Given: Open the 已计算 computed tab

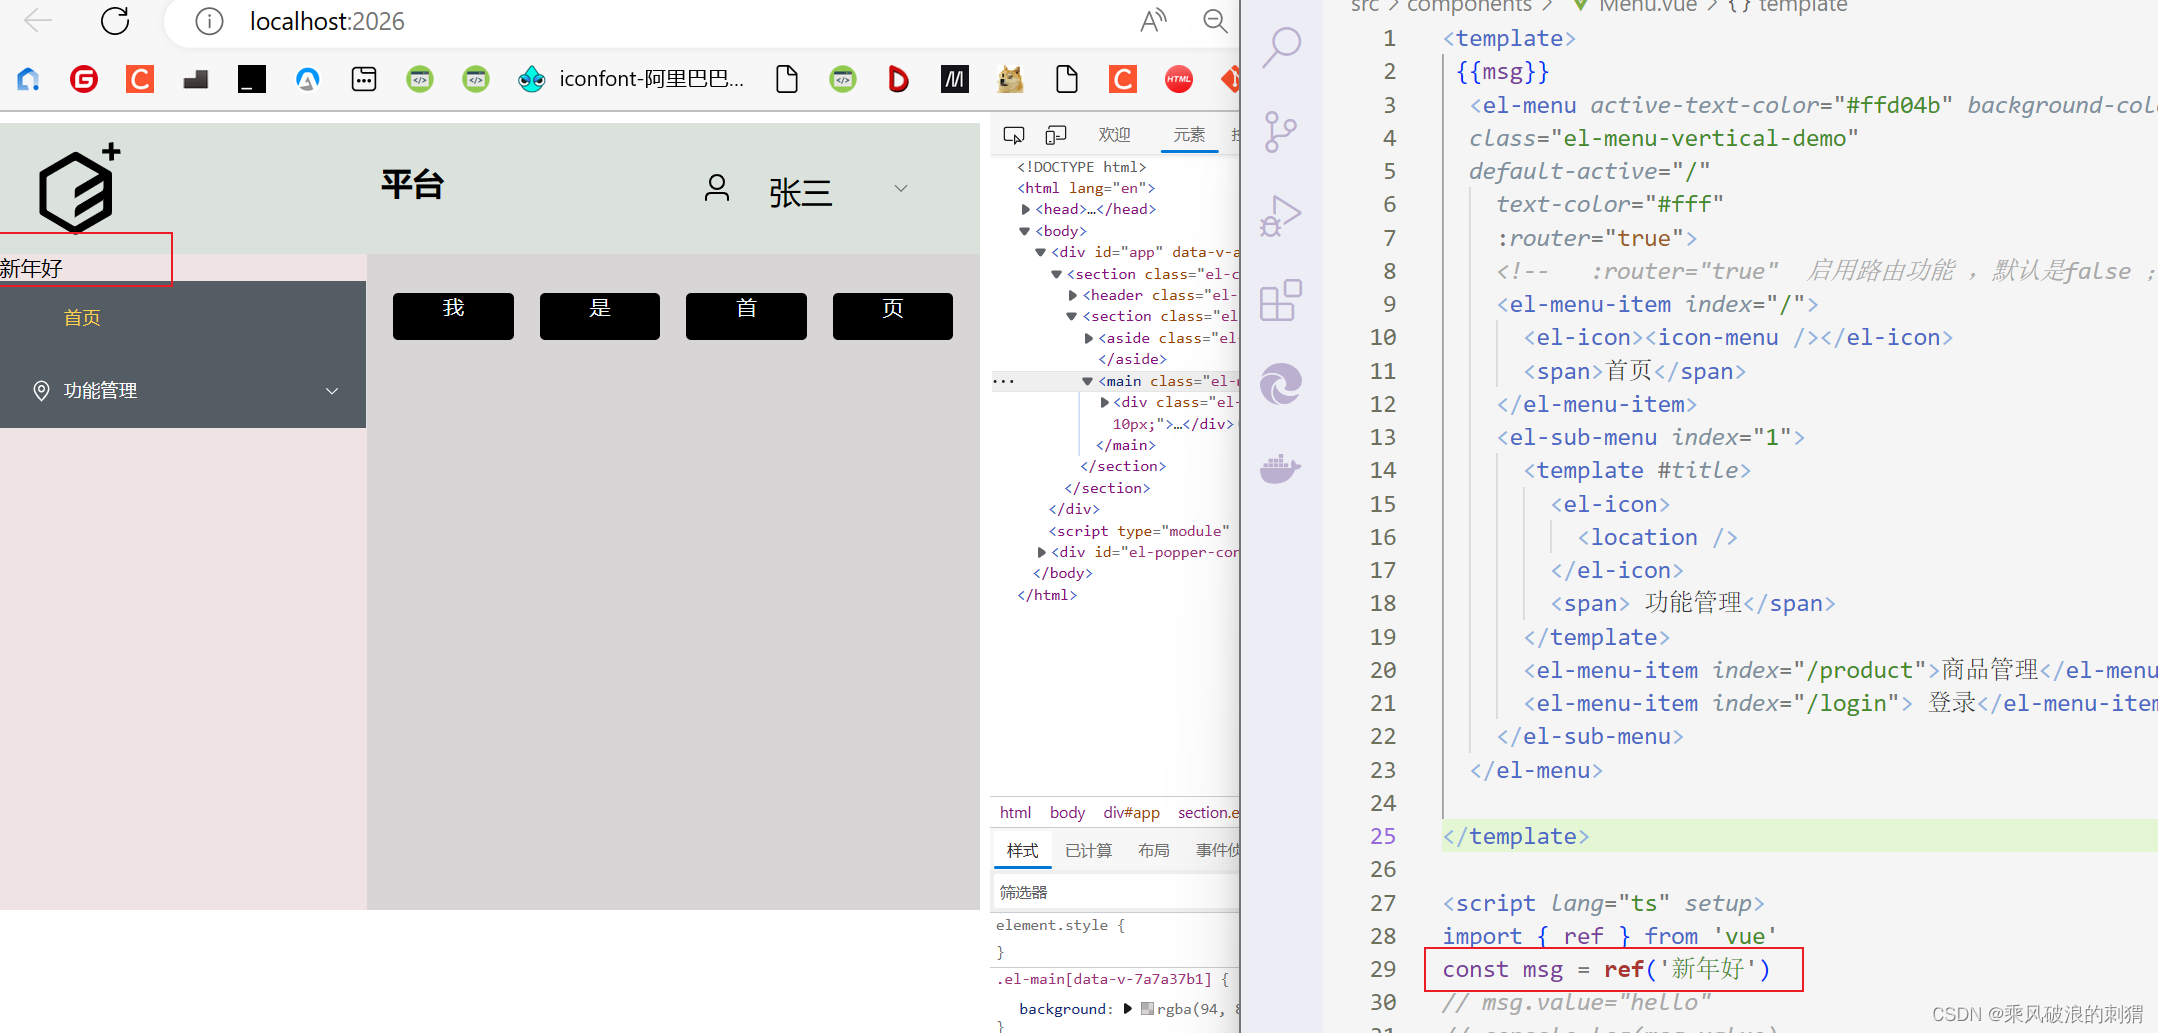Looking at the screenshot, I should coord(1089,850).
